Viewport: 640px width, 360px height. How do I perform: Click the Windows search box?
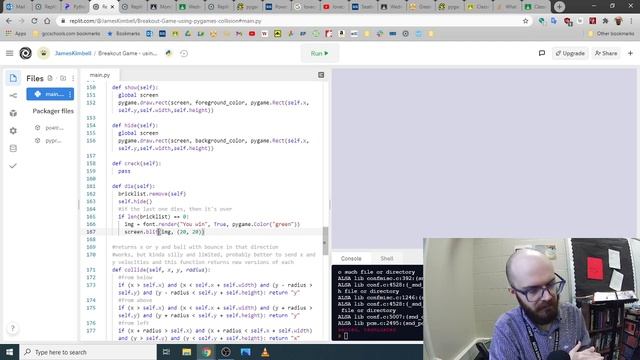coord(88,352)
